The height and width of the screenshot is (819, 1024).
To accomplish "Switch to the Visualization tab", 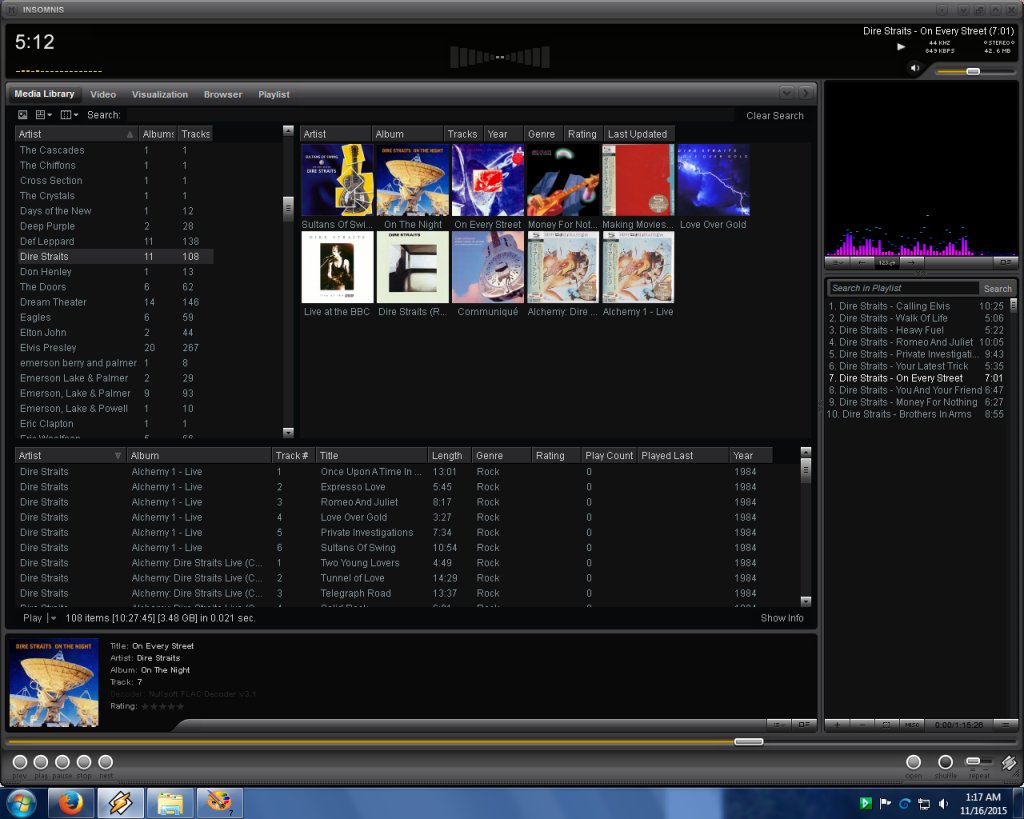I will point(160,95).
